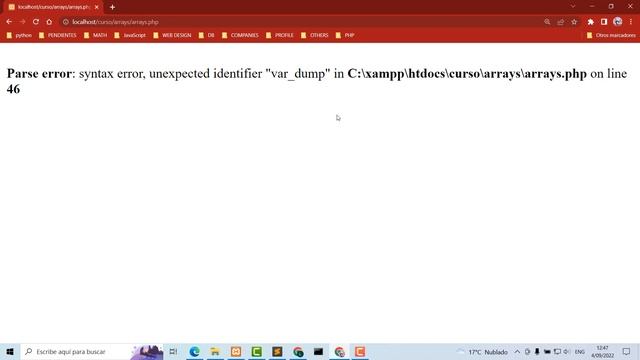Go back to the previous page
This screenshot has height=360, width=640.
[9, 22]
